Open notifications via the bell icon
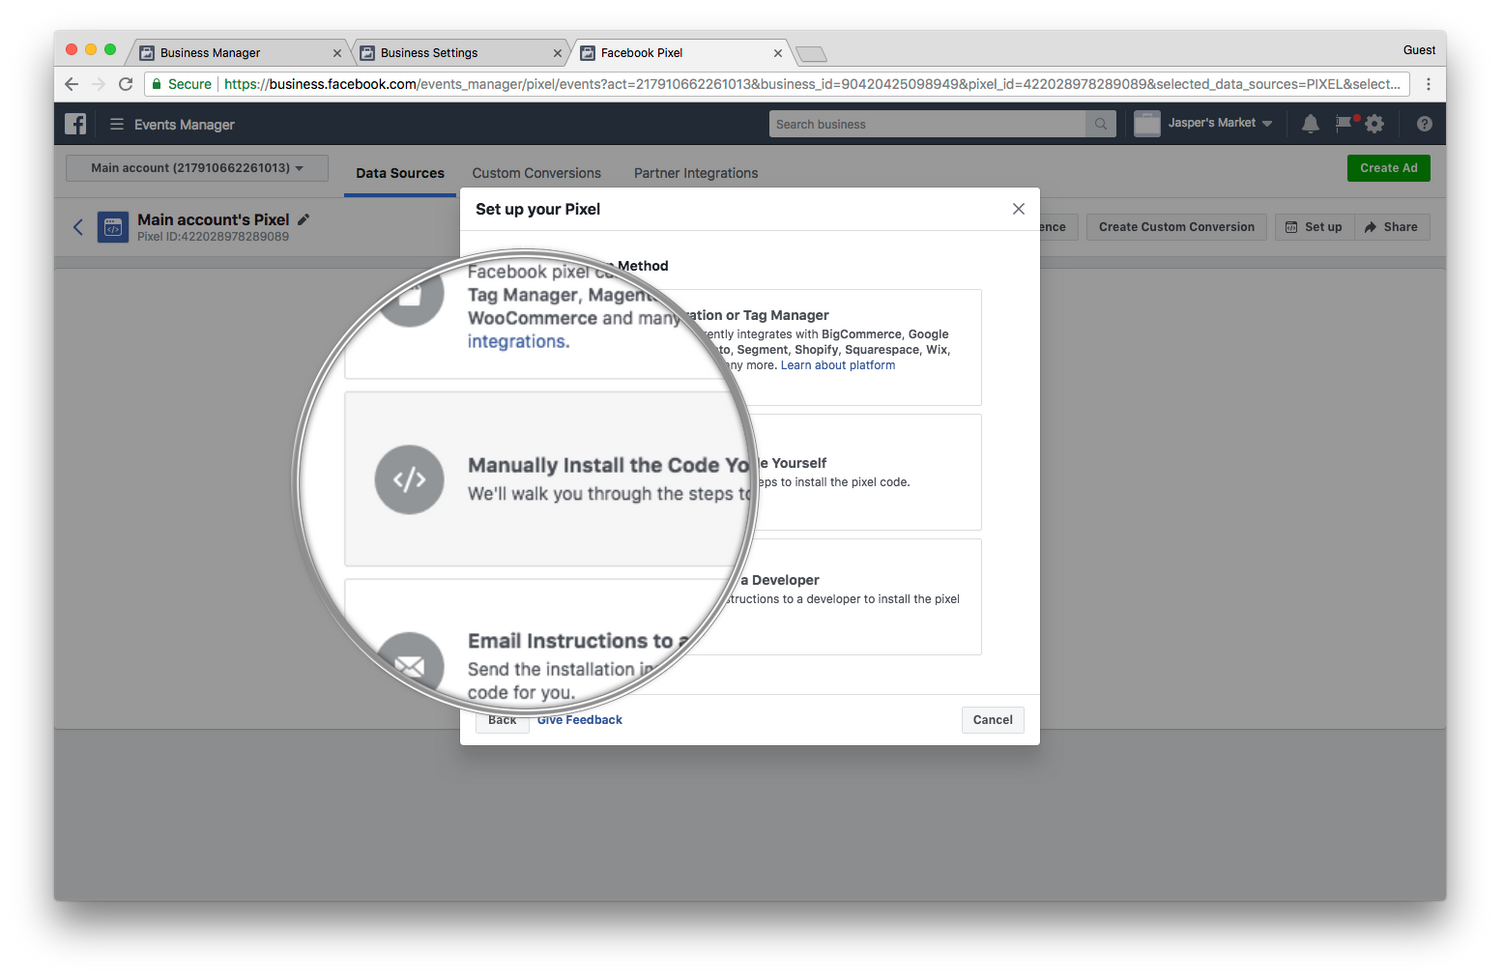The height and width of the screenshot is (978, 1500). pos(1310,123)
